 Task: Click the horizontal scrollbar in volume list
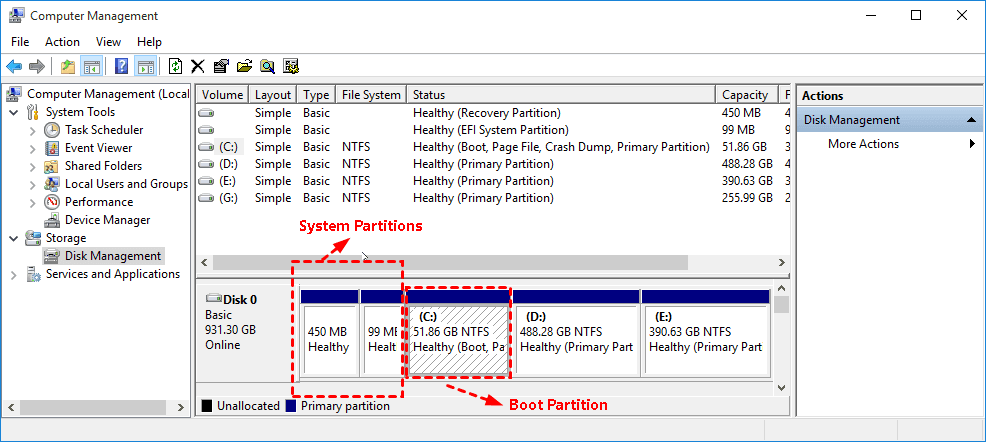(x=450, y=262)
